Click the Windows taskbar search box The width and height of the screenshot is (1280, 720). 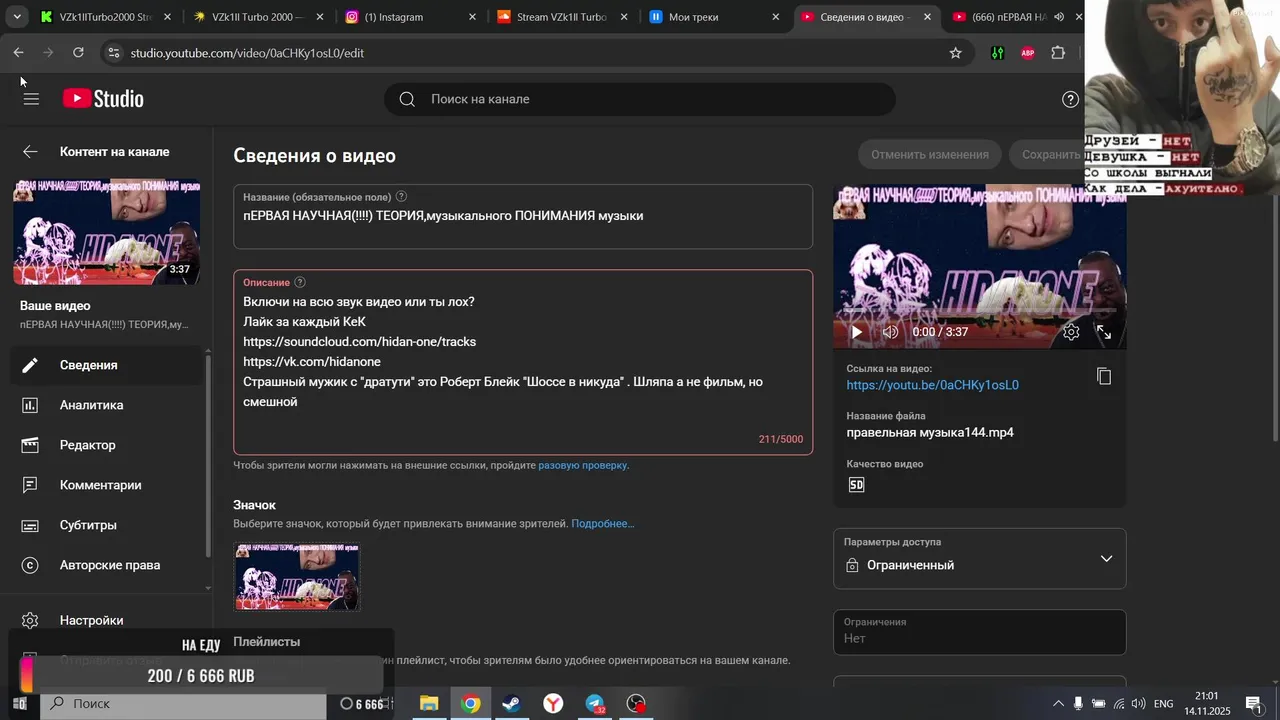point(183,704)
